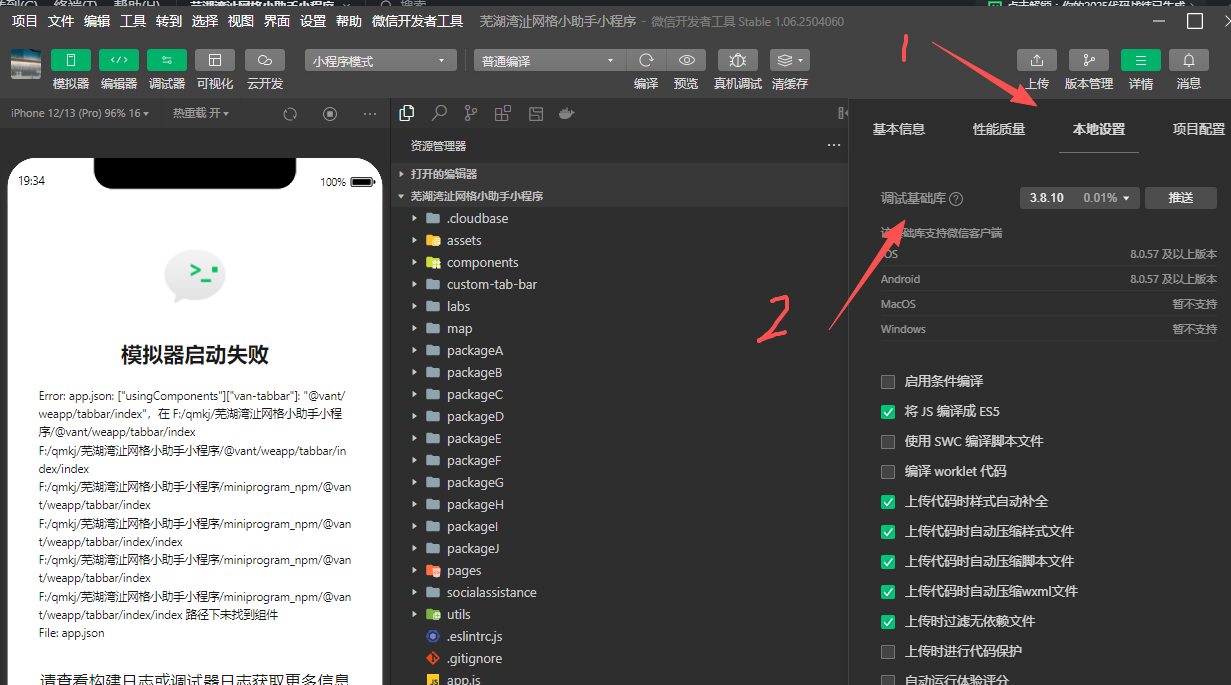
Task: Open the 消息 bell icon
Action: pyautogui.click(x=1188, y=61)
